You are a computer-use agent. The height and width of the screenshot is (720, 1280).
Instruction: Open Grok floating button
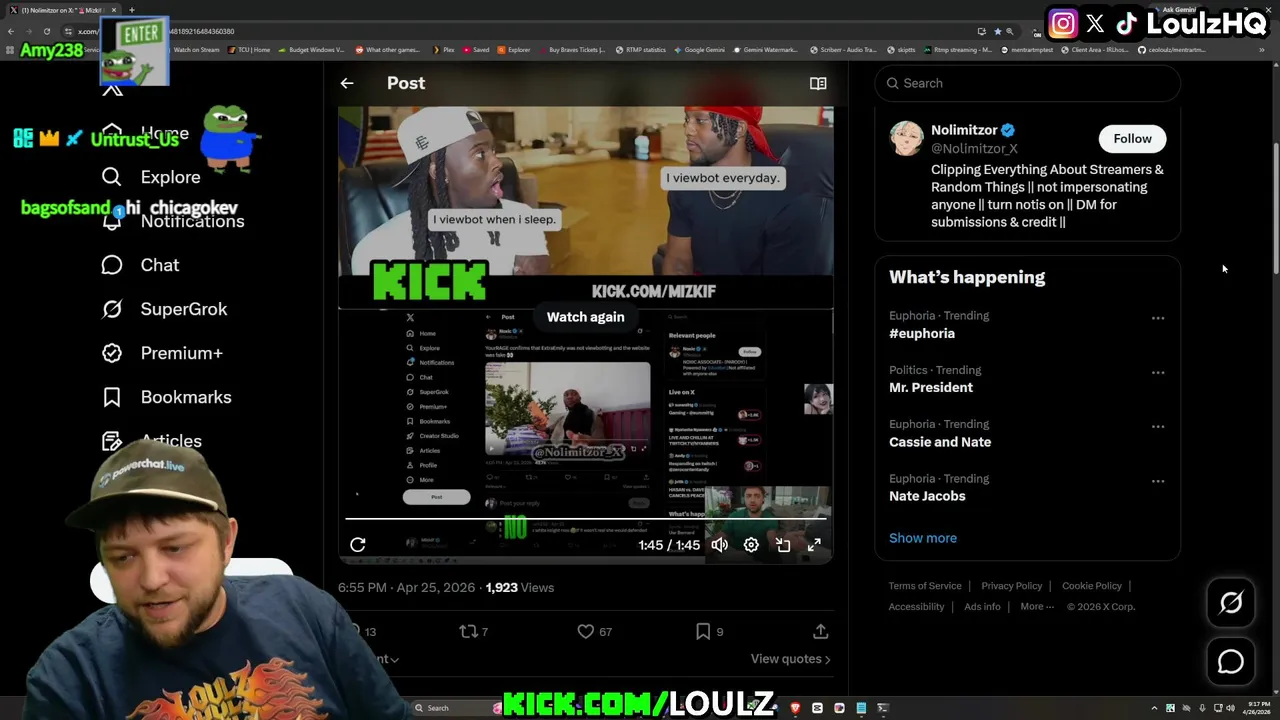coord(1231,602)
